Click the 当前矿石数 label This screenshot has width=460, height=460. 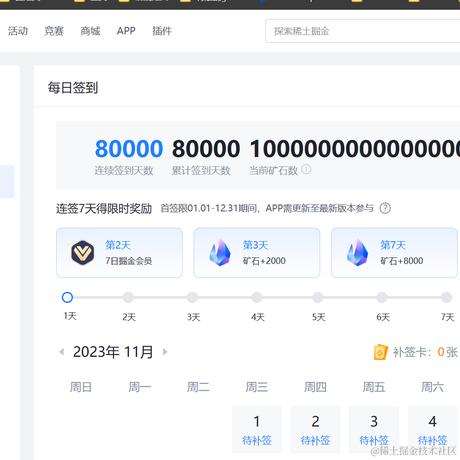pos(273,171)
